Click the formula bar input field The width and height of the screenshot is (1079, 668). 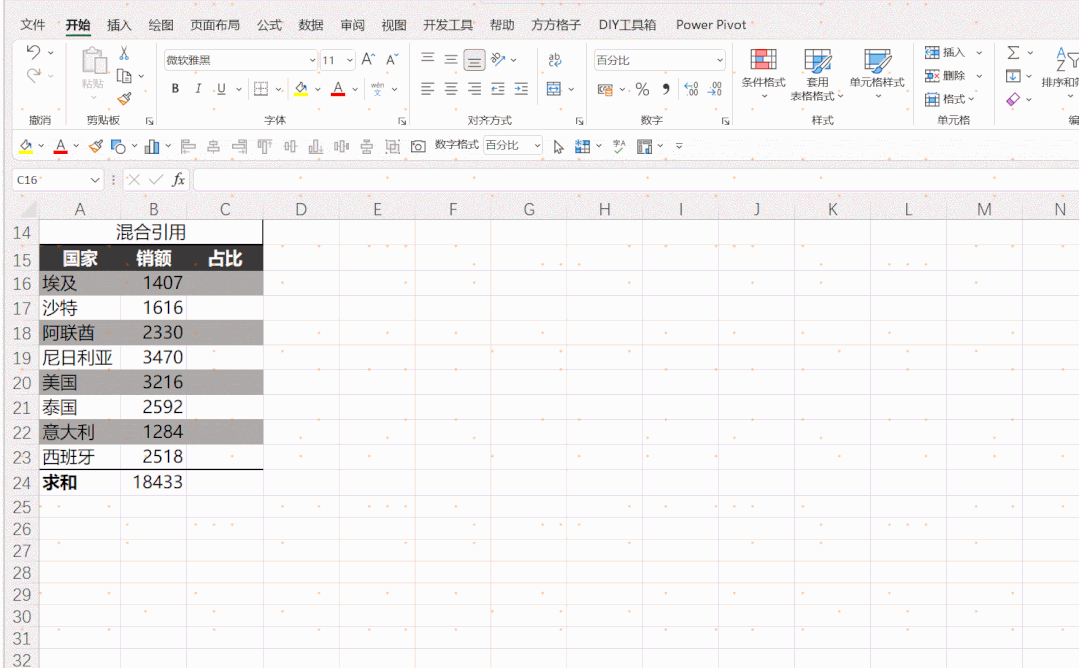(636, 180)
